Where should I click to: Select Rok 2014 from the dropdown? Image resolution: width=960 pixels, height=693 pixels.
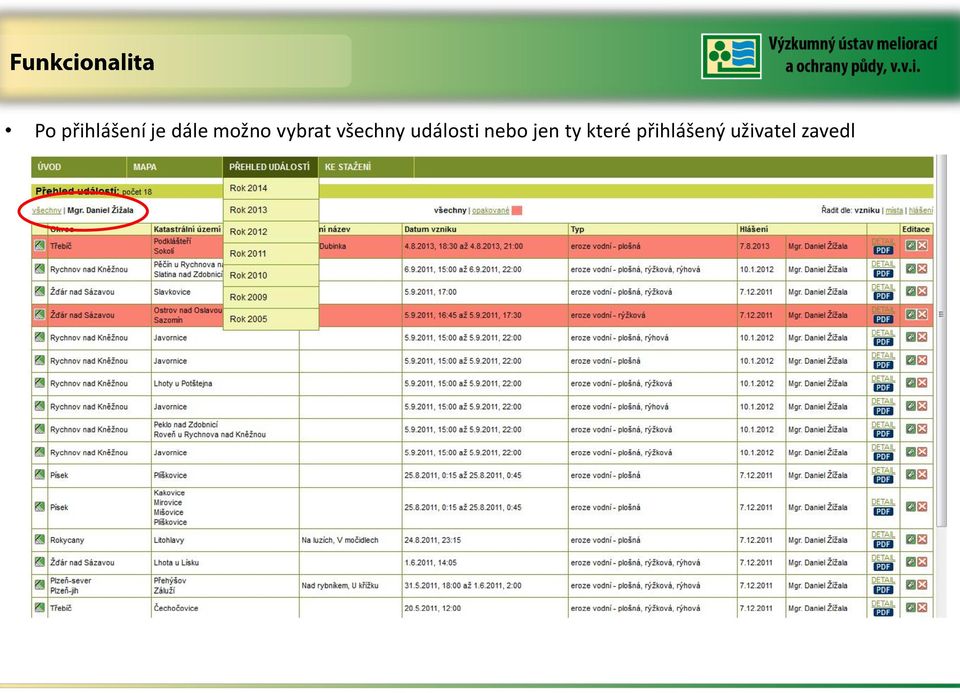(x=271, y=188)
